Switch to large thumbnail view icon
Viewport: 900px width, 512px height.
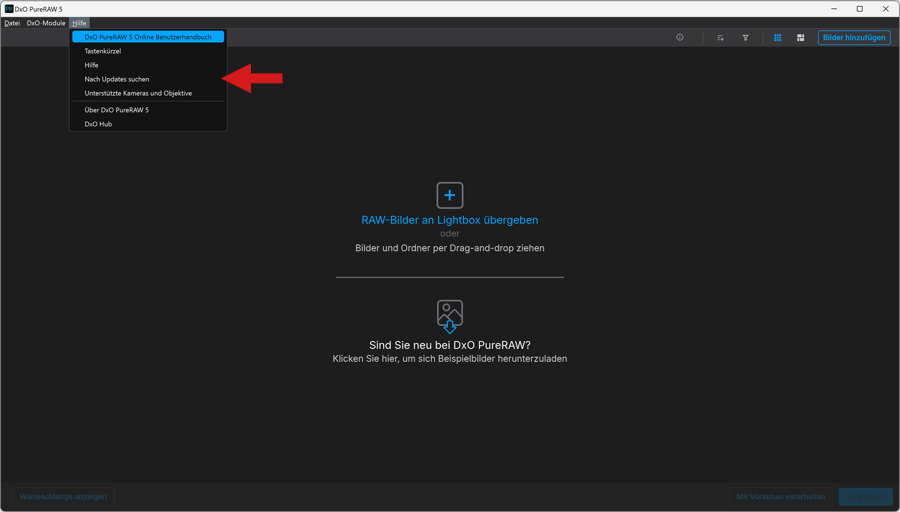coord(800,37)
